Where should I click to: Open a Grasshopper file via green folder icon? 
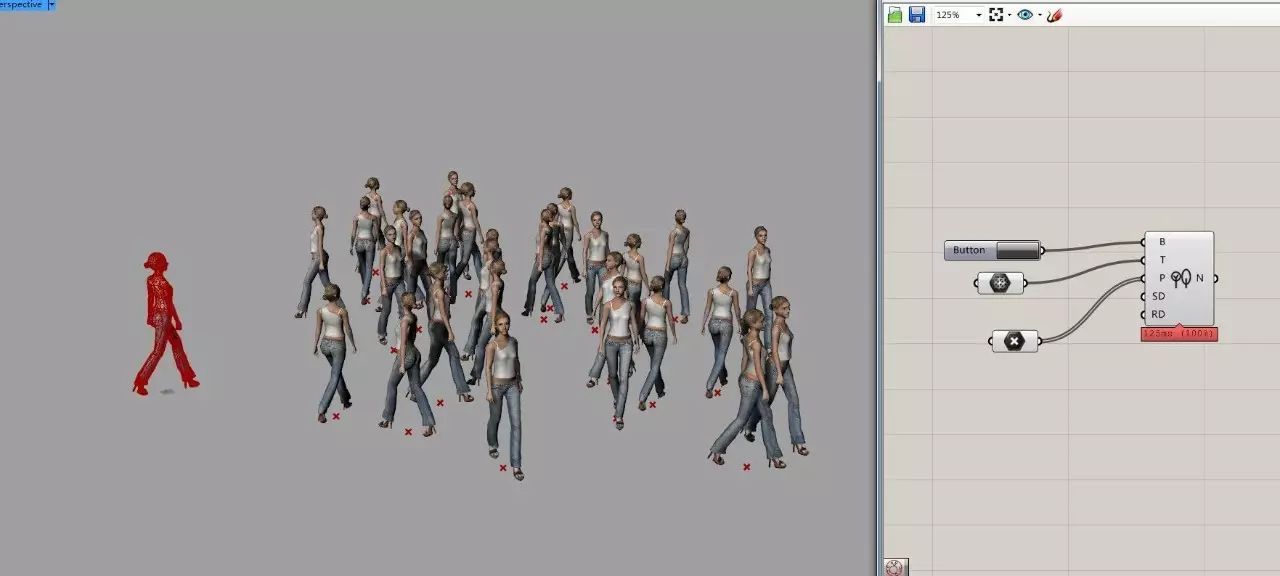[895, 15]
